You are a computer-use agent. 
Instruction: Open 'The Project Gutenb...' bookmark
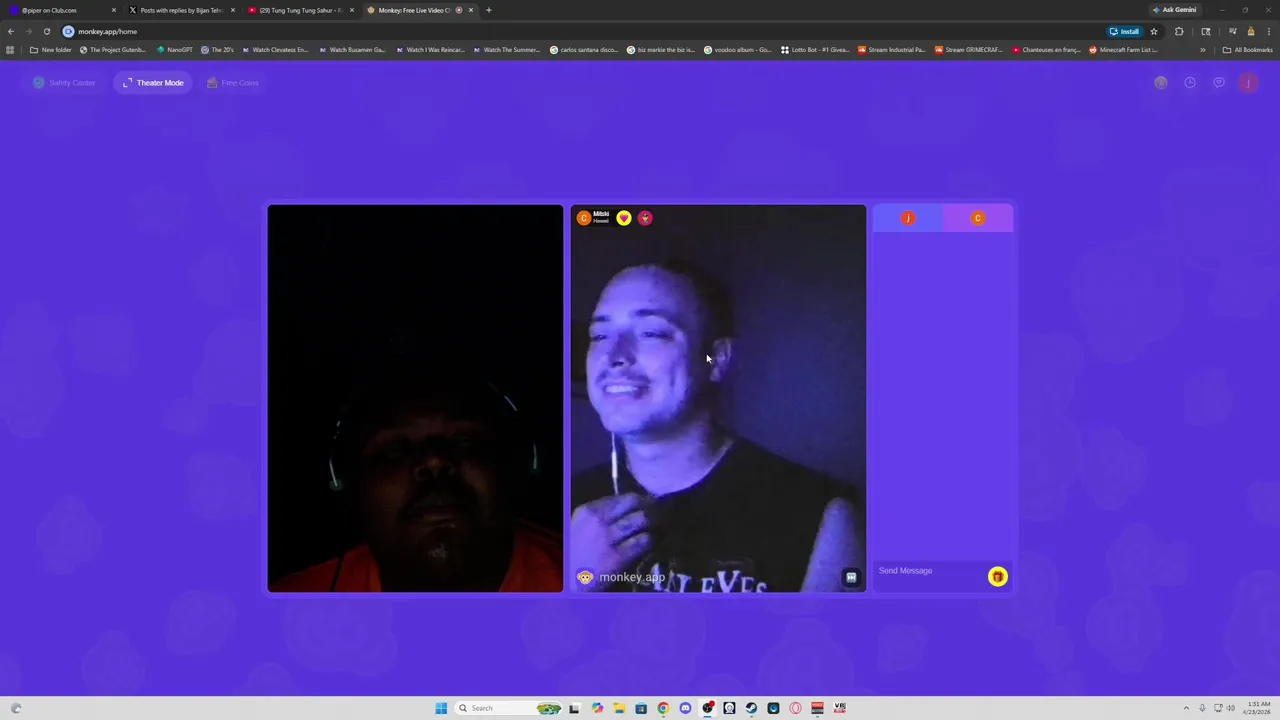pos(113,50)
